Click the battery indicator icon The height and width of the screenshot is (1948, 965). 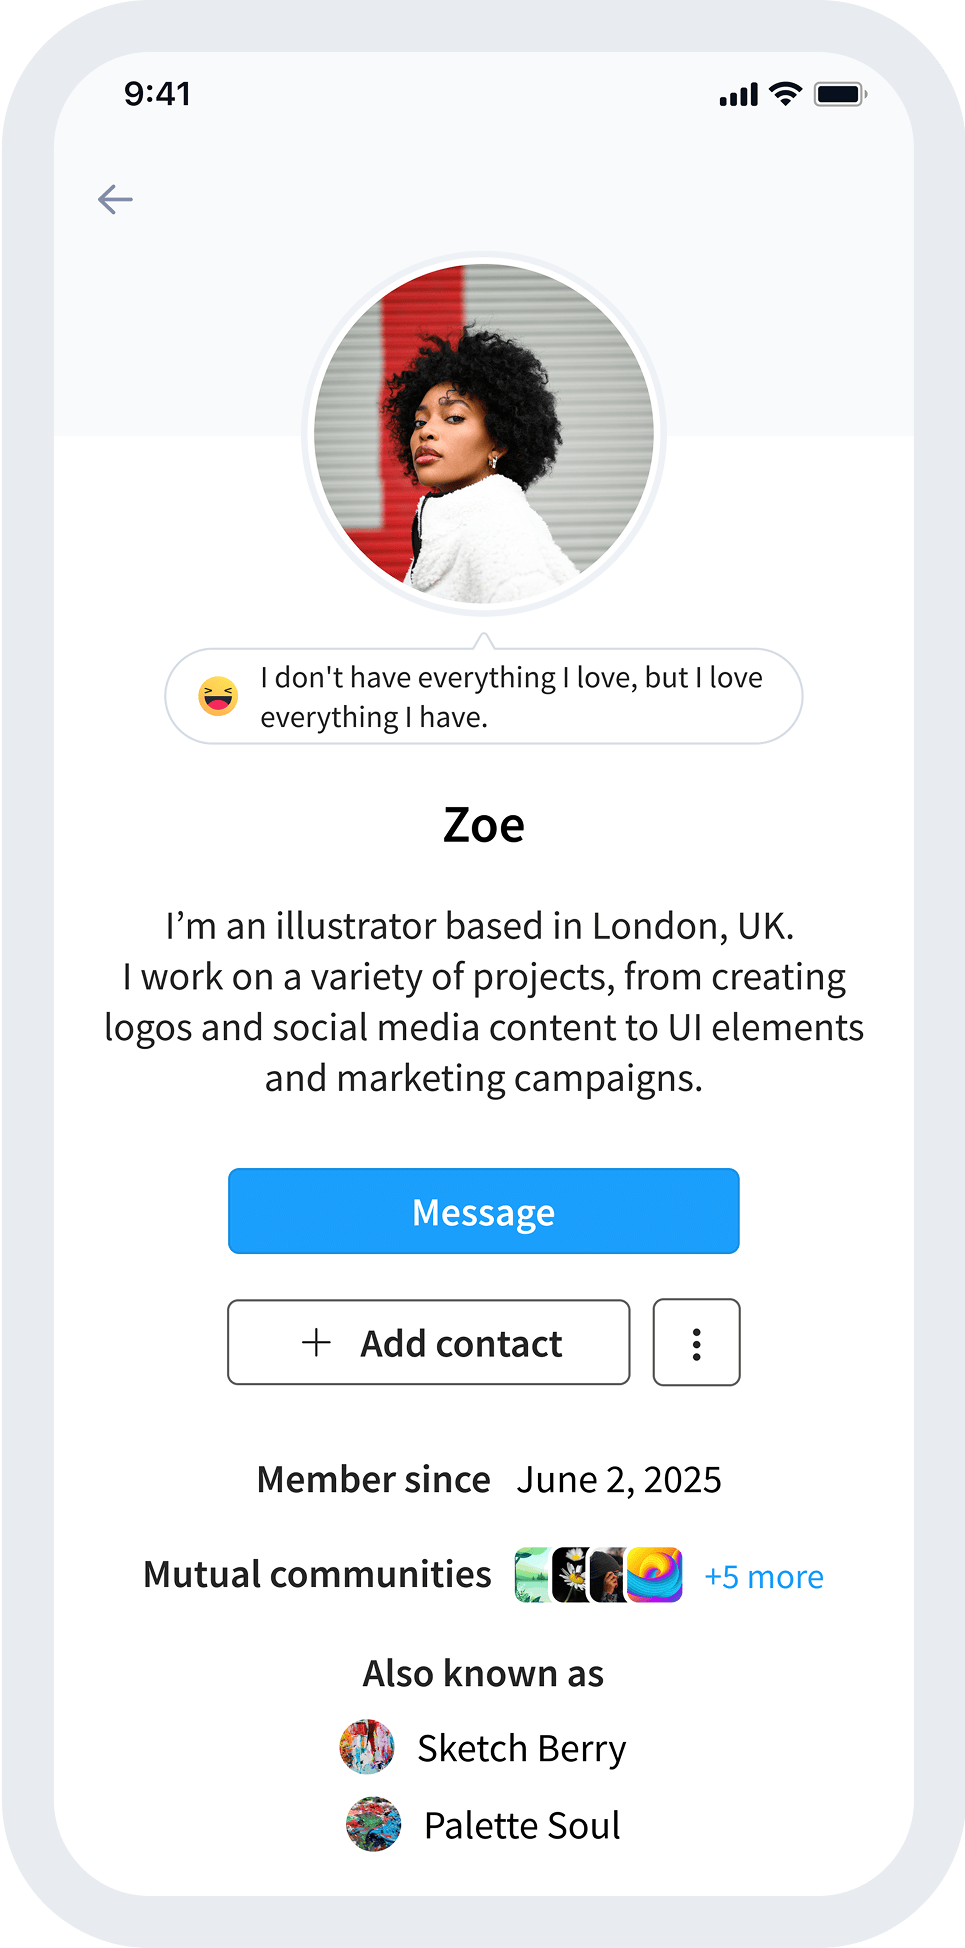[x=839, y=94]
